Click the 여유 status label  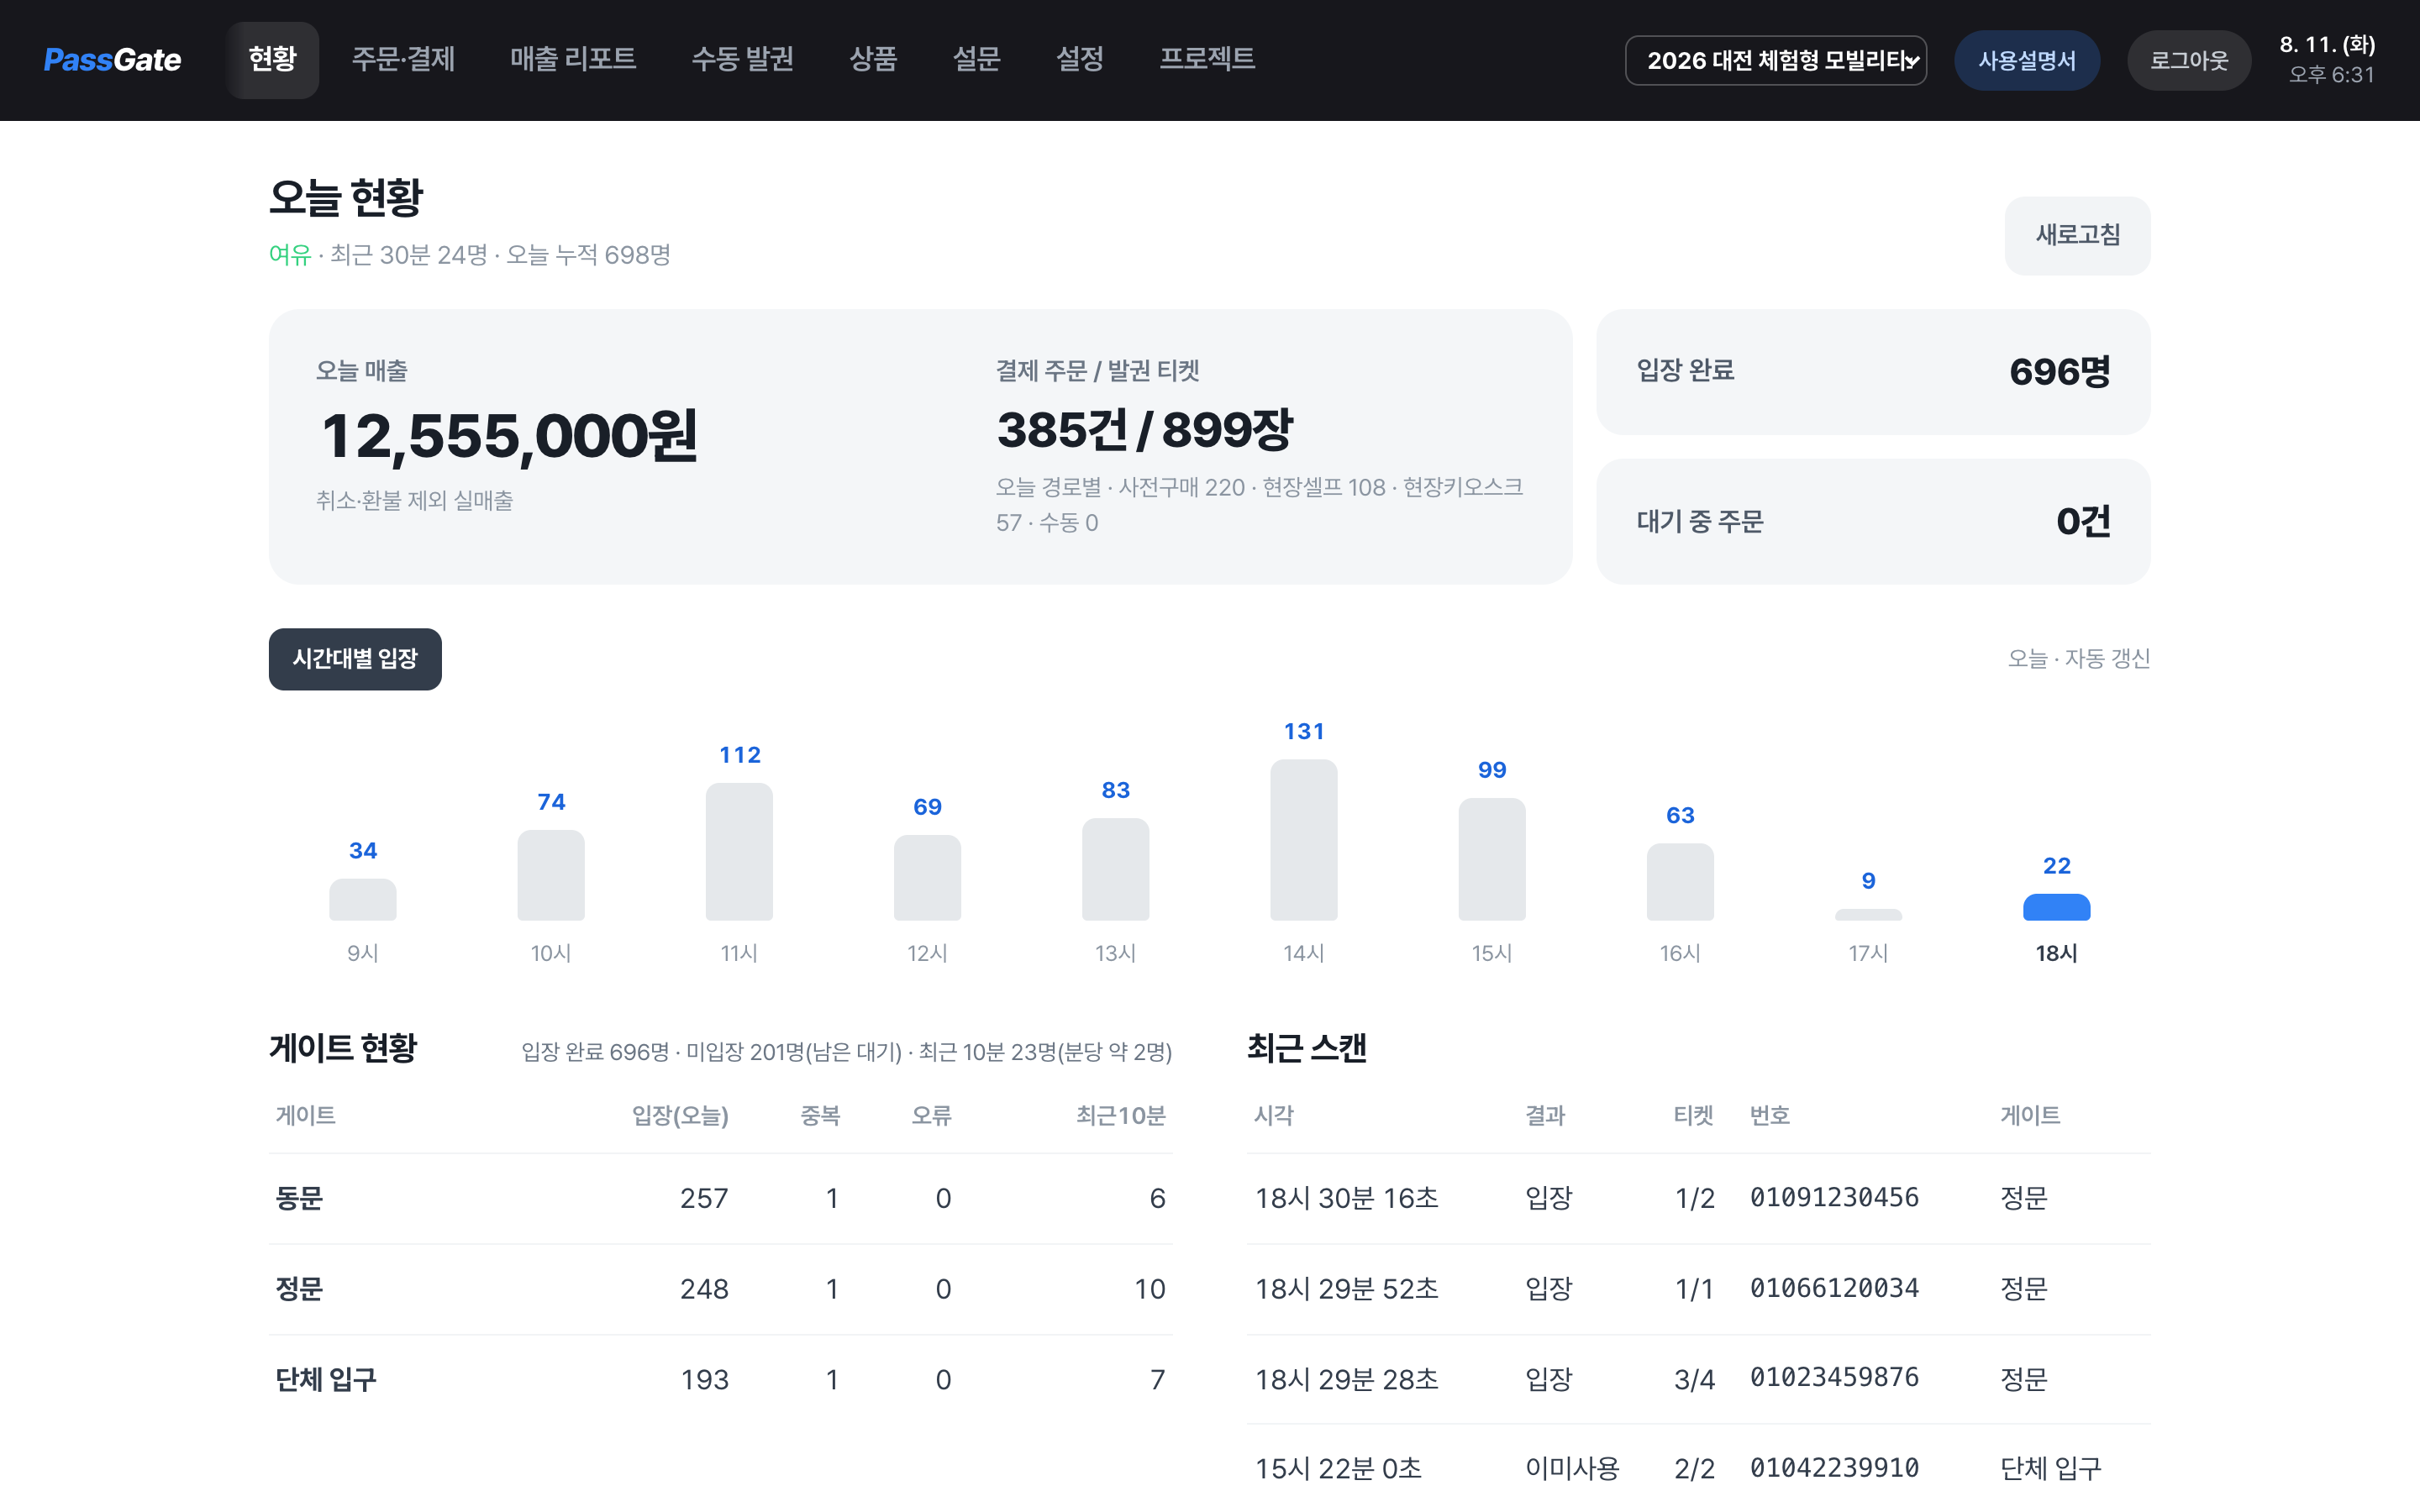point(290,255)
